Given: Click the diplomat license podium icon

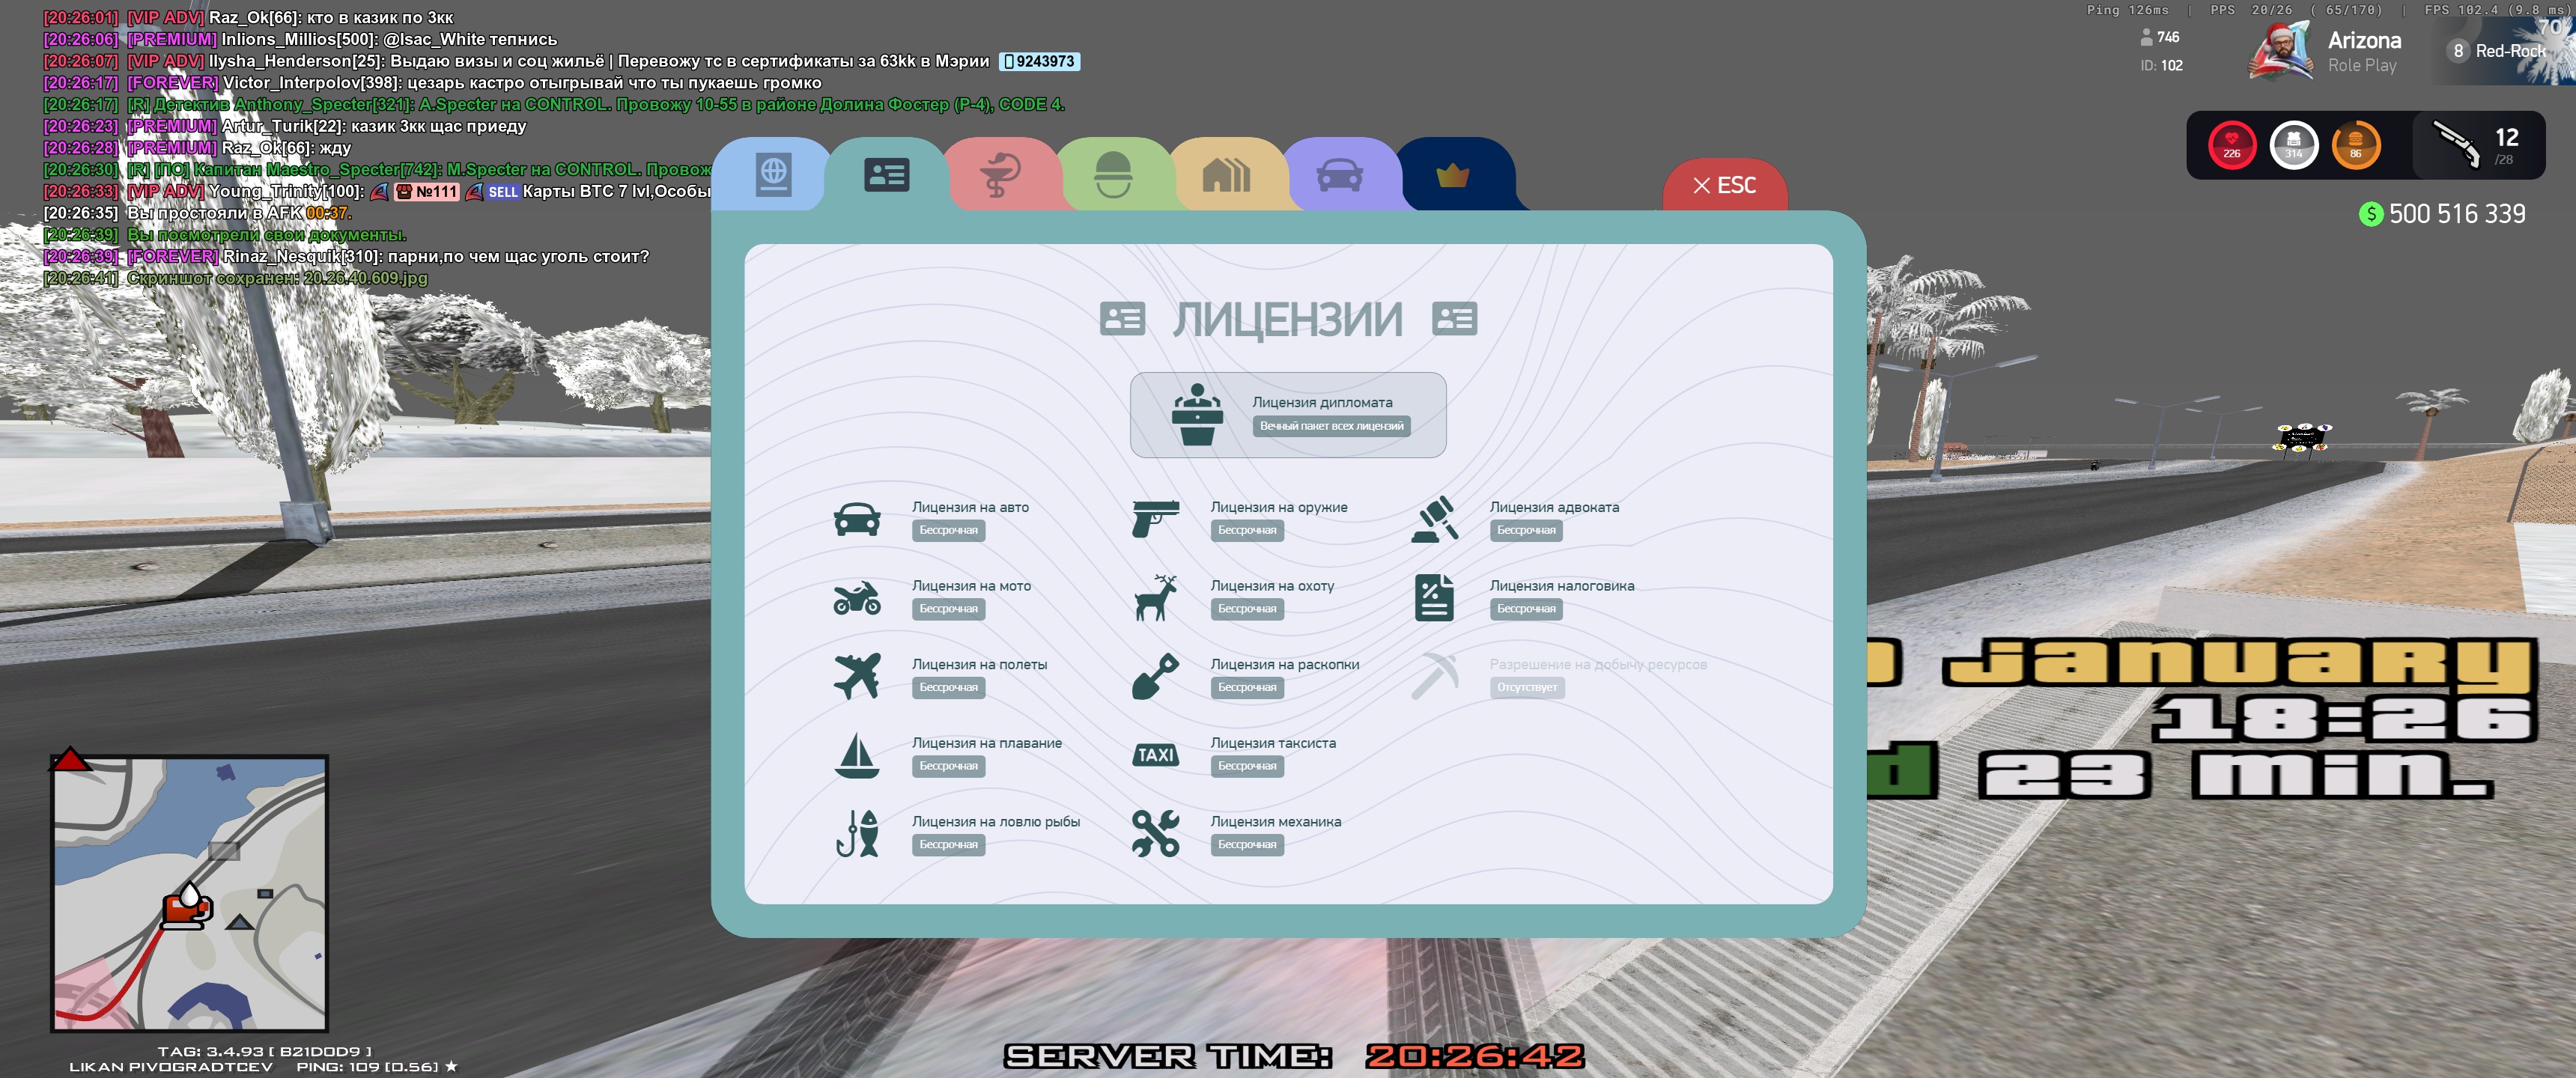Looking at the screenshot, I should (x=1197, y=415).
